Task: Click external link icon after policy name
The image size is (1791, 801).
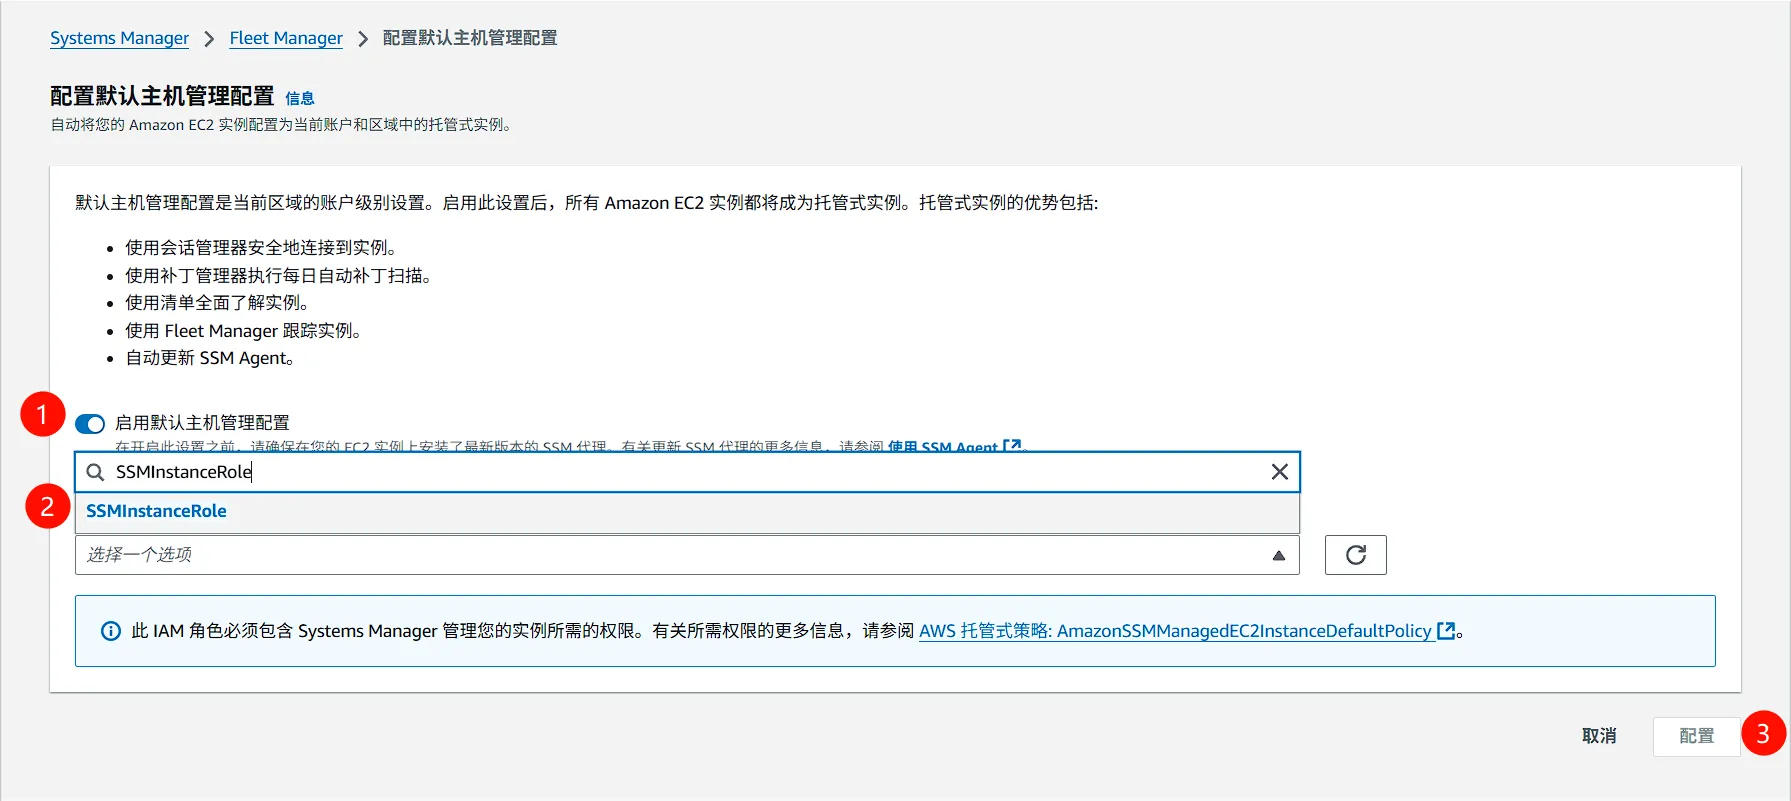Action: pyautogui.click(x=1446, y=631)
